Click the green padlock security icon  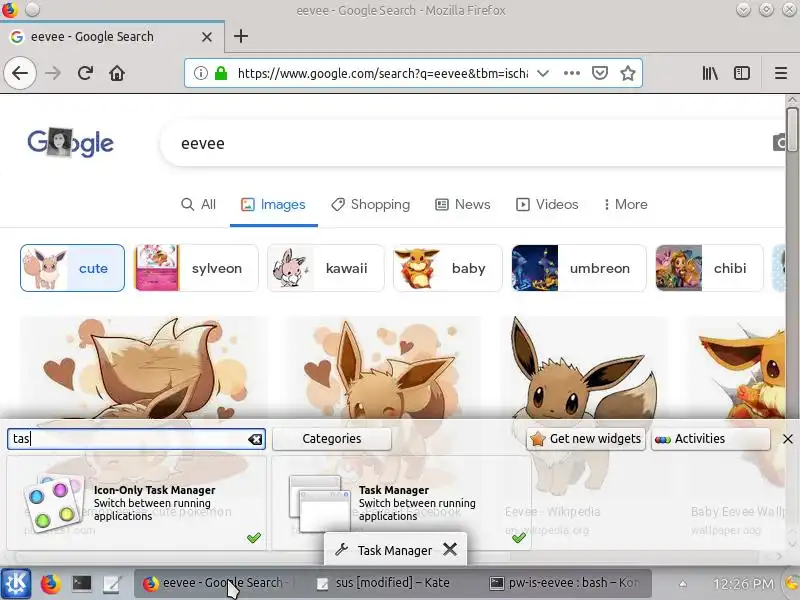coord(221,73)
